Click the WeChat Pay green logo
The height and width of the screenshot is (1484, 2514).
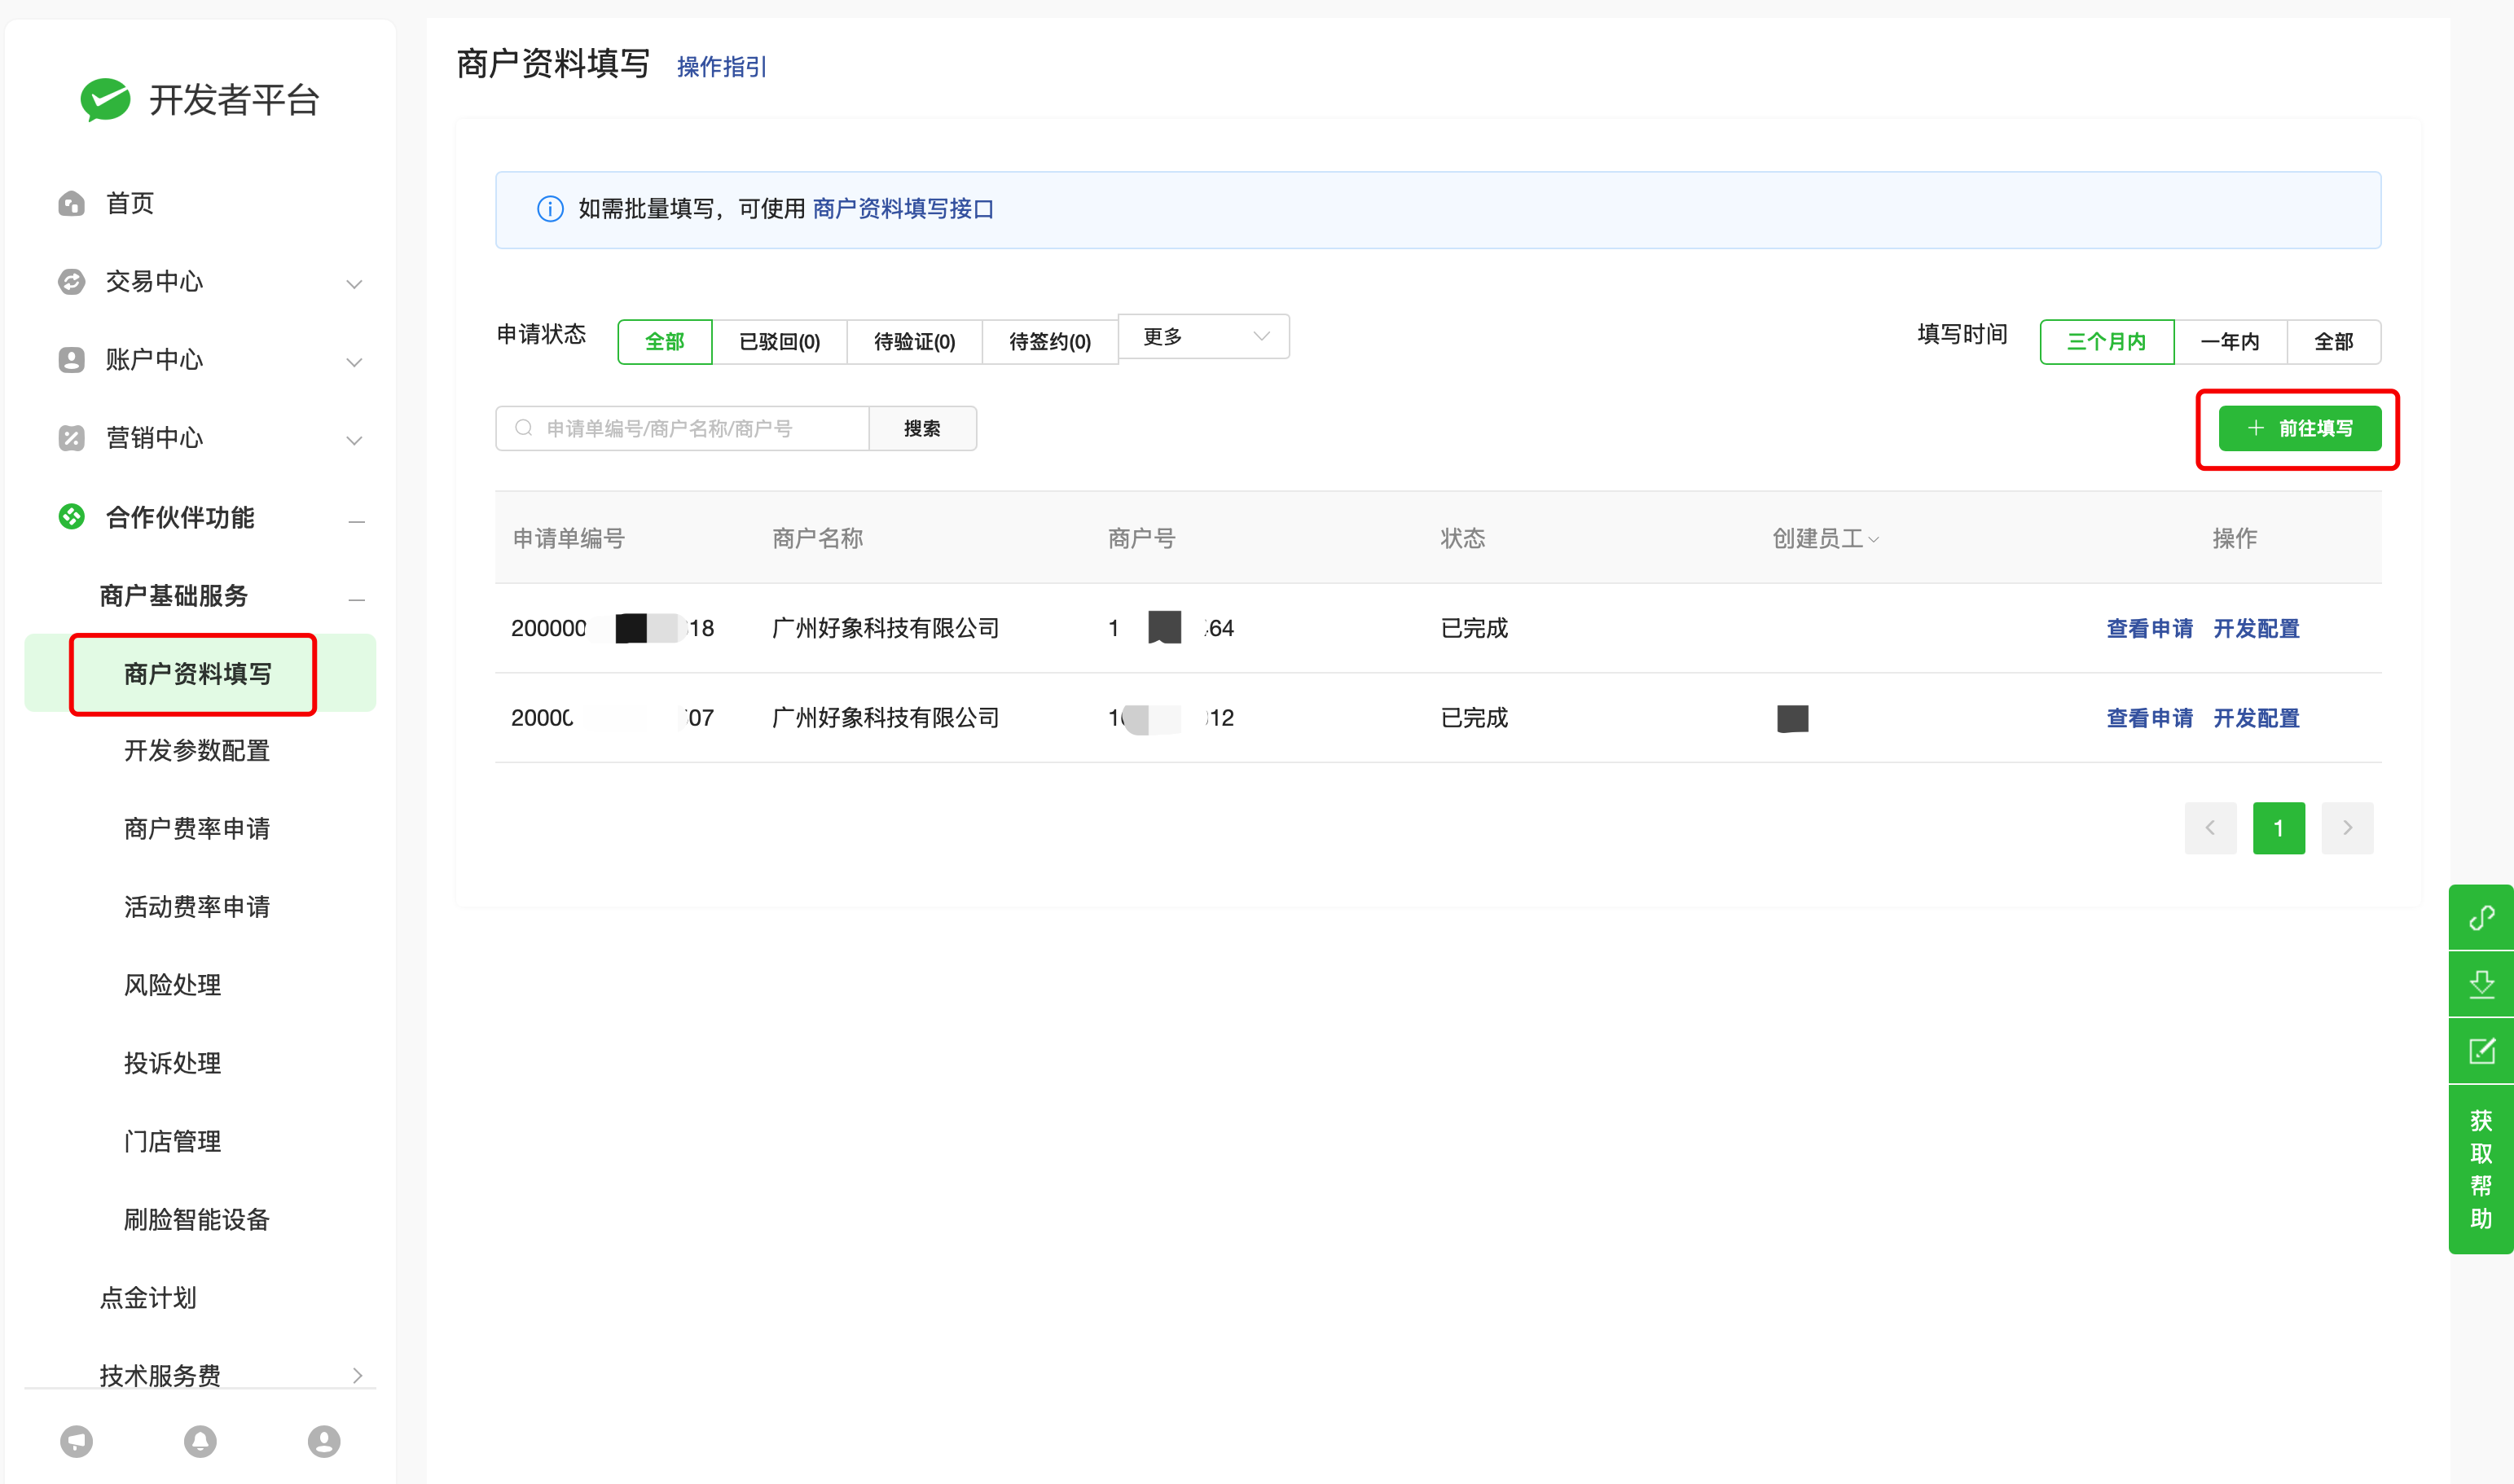coord(105,99)
